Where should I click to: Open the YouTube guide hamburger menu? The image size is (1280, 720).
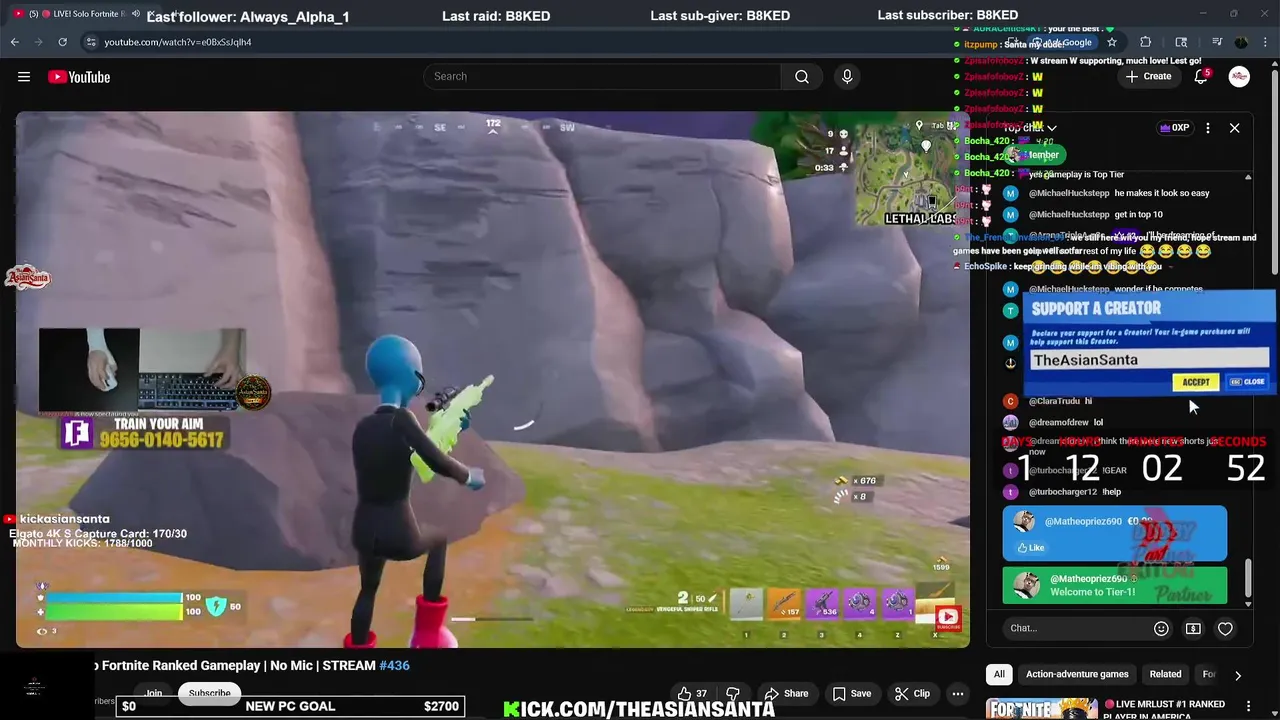24,77
